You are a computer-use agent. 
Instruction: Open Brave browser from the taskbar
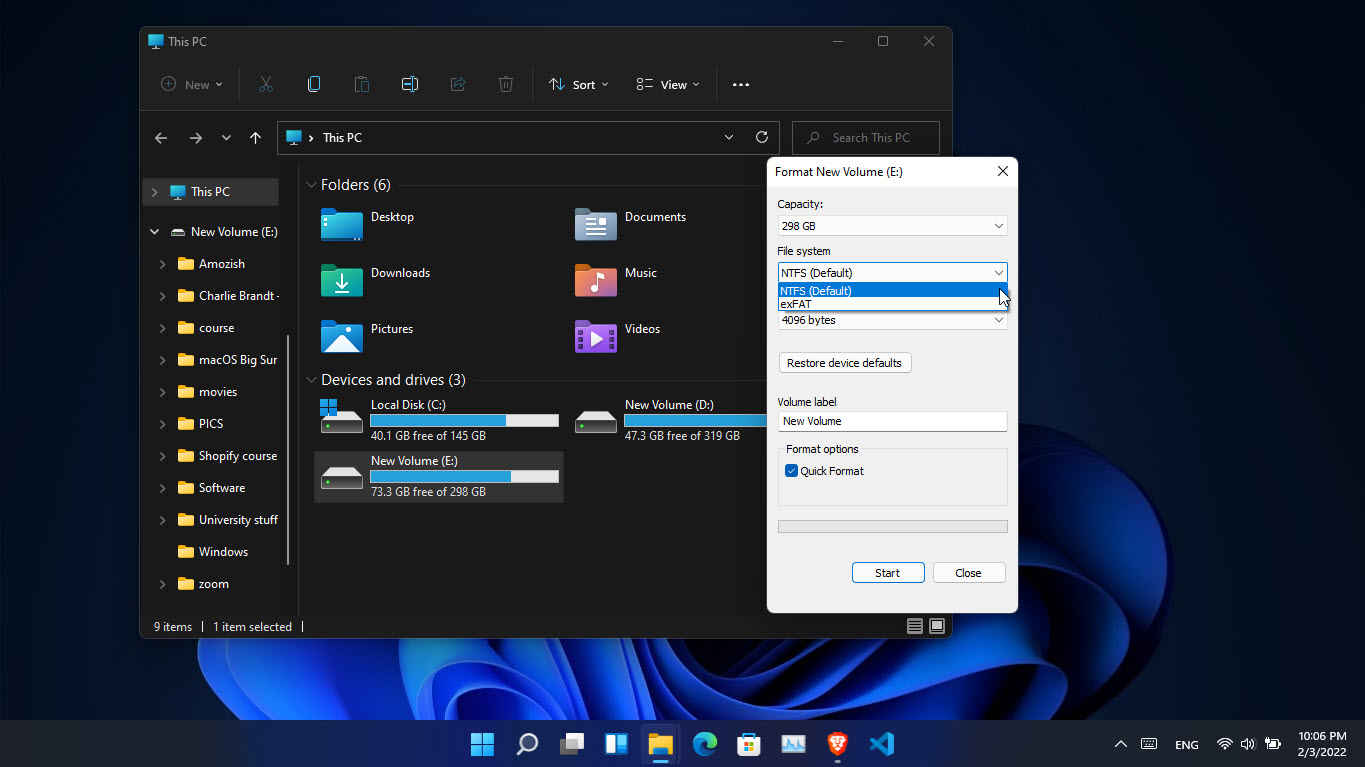[x=837, y=744]
